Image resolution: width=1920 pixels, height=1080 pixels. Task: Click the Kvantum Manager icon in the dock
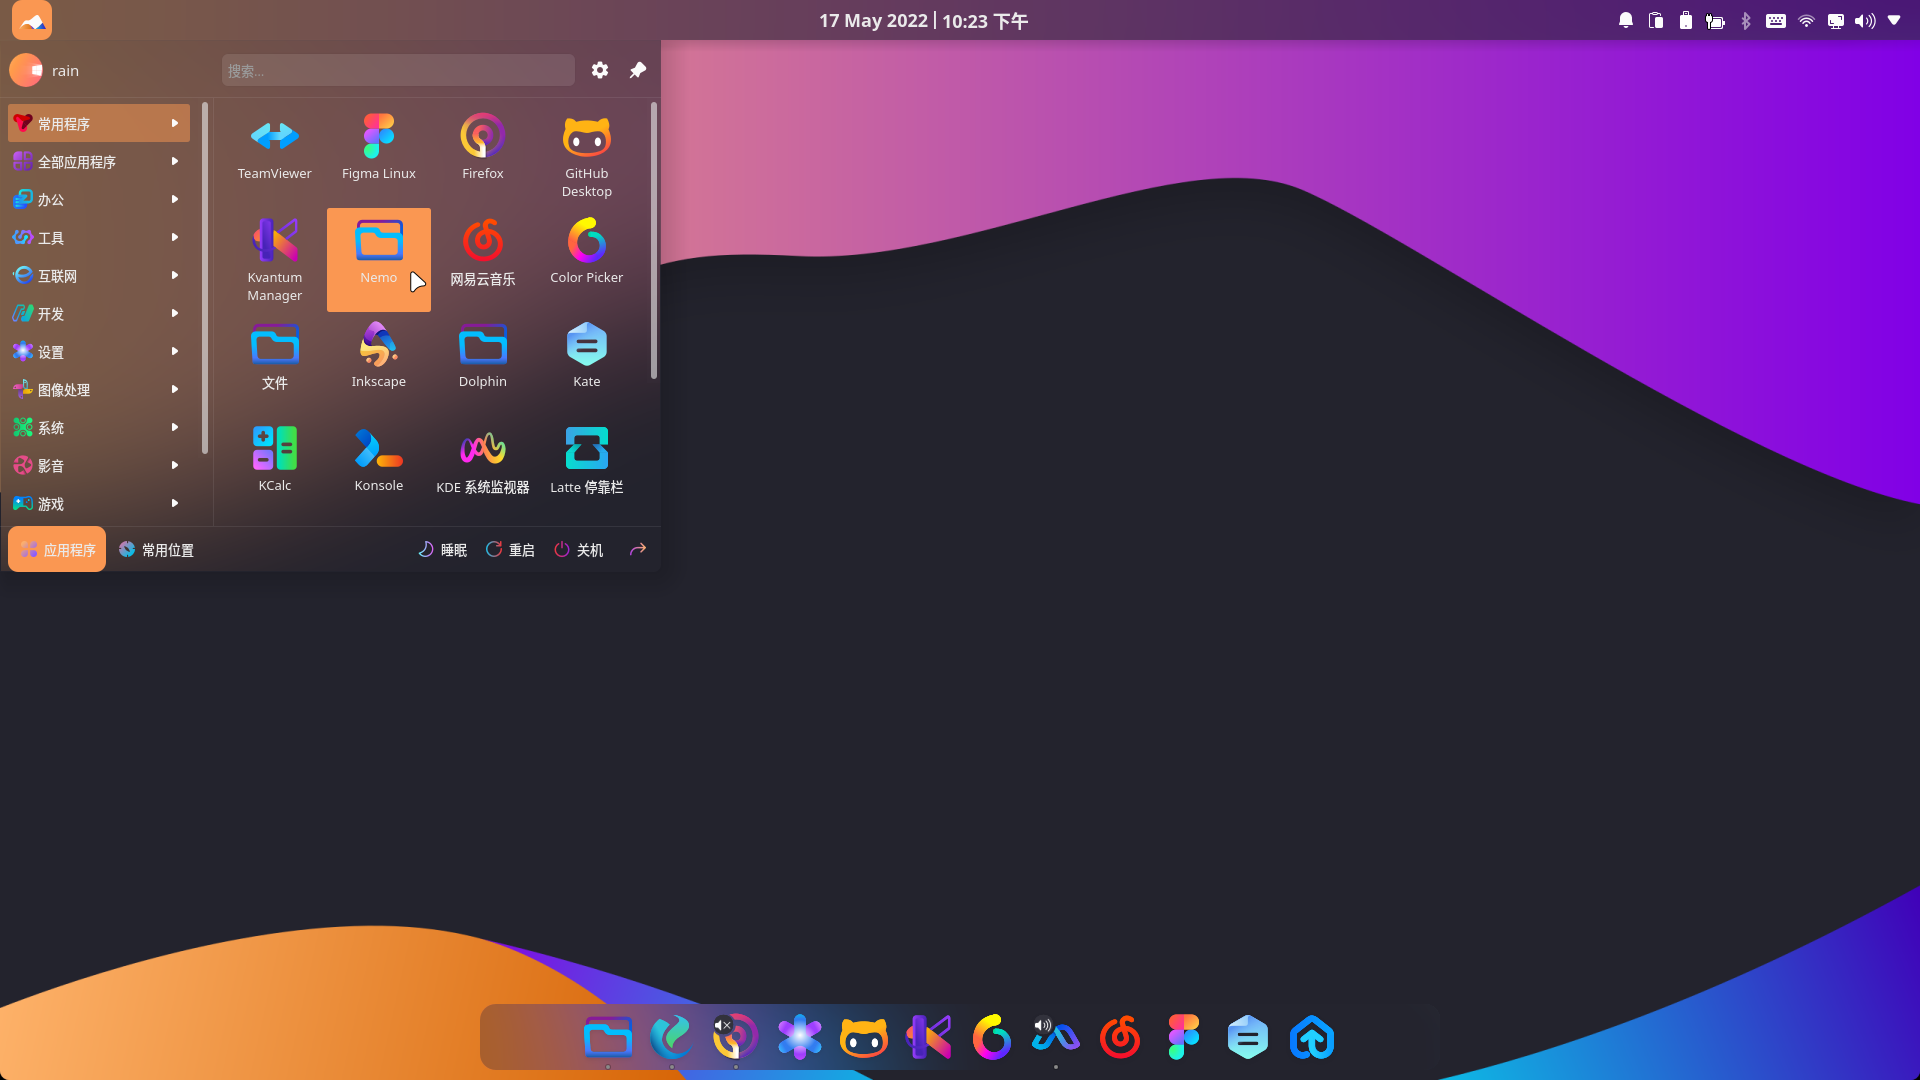tap(928, 1037)
